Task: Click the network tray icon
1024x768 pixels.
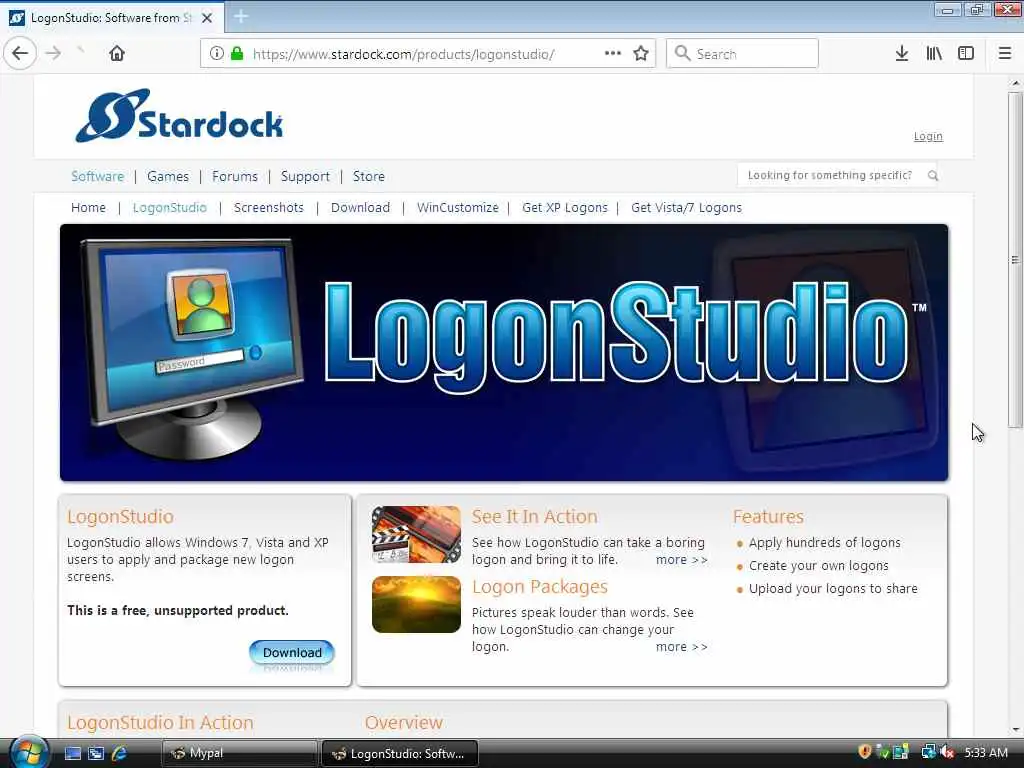Action: tap(928, 752)
